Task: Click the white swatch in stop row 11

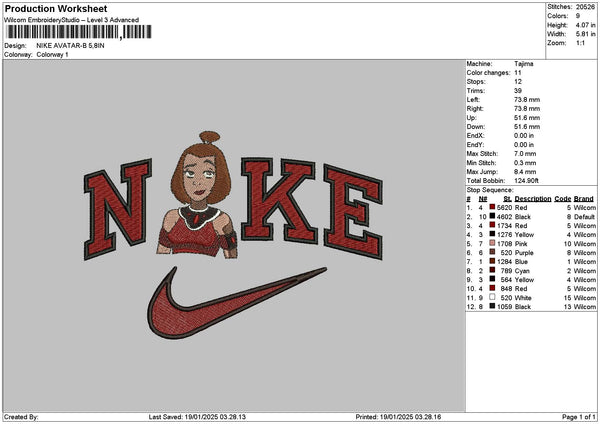Action: pyautogui.click(x=492, y=297)
